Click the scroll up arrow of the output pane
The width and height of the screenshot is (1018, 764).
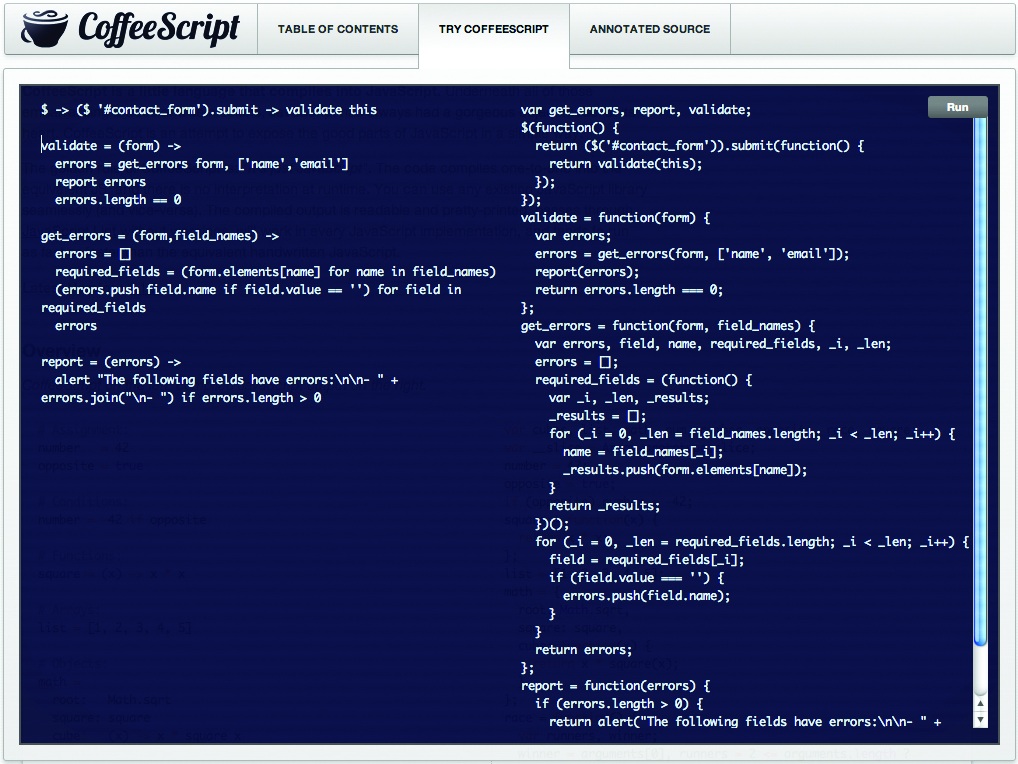(980, 703)
